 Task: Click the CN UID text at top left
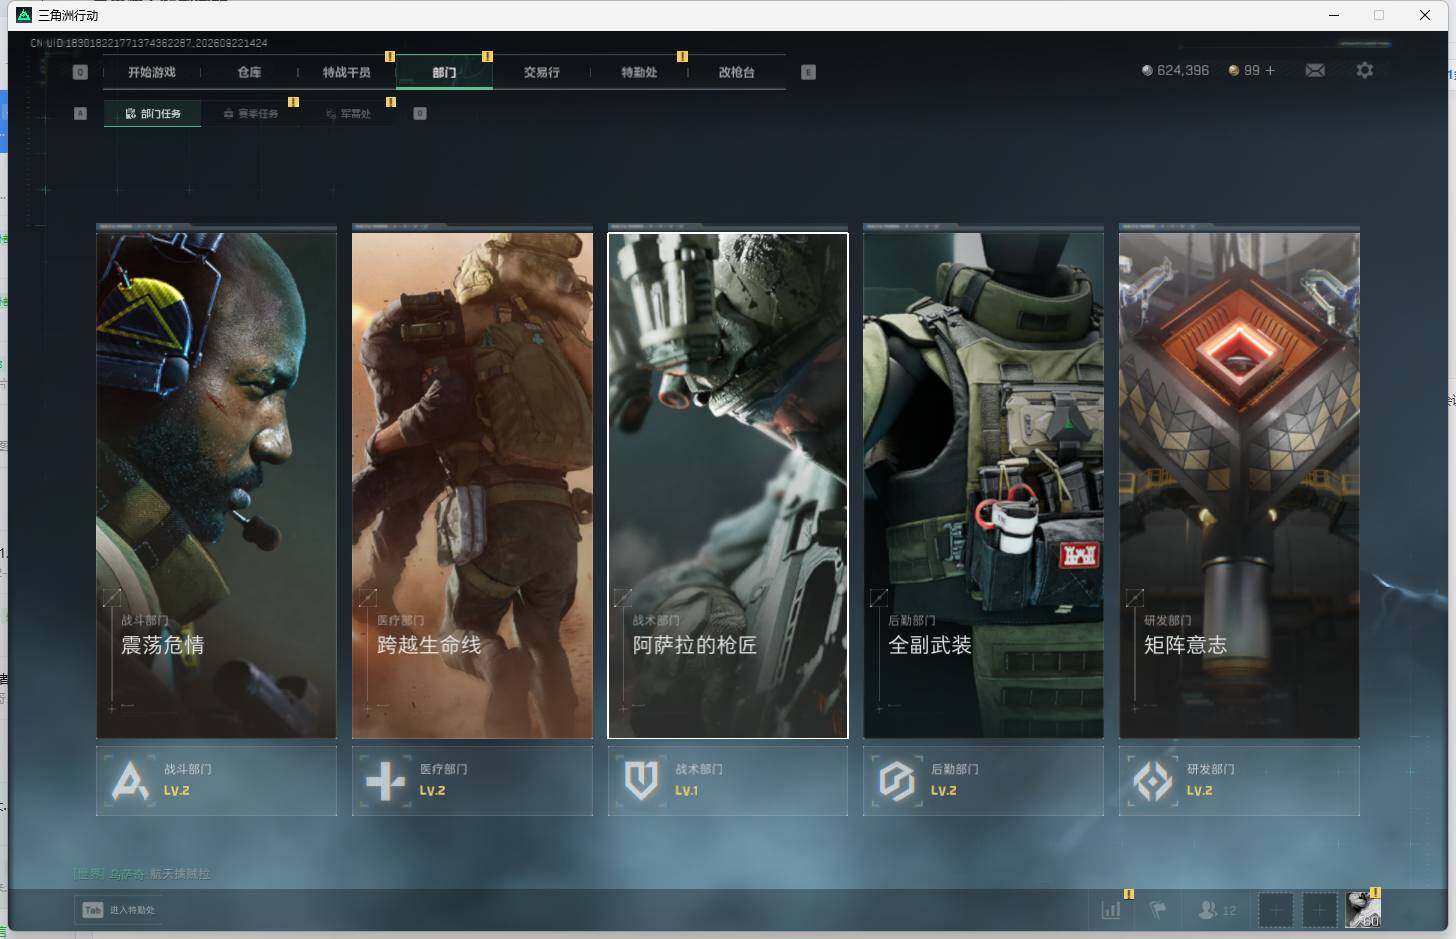click(x=149, y=43)
